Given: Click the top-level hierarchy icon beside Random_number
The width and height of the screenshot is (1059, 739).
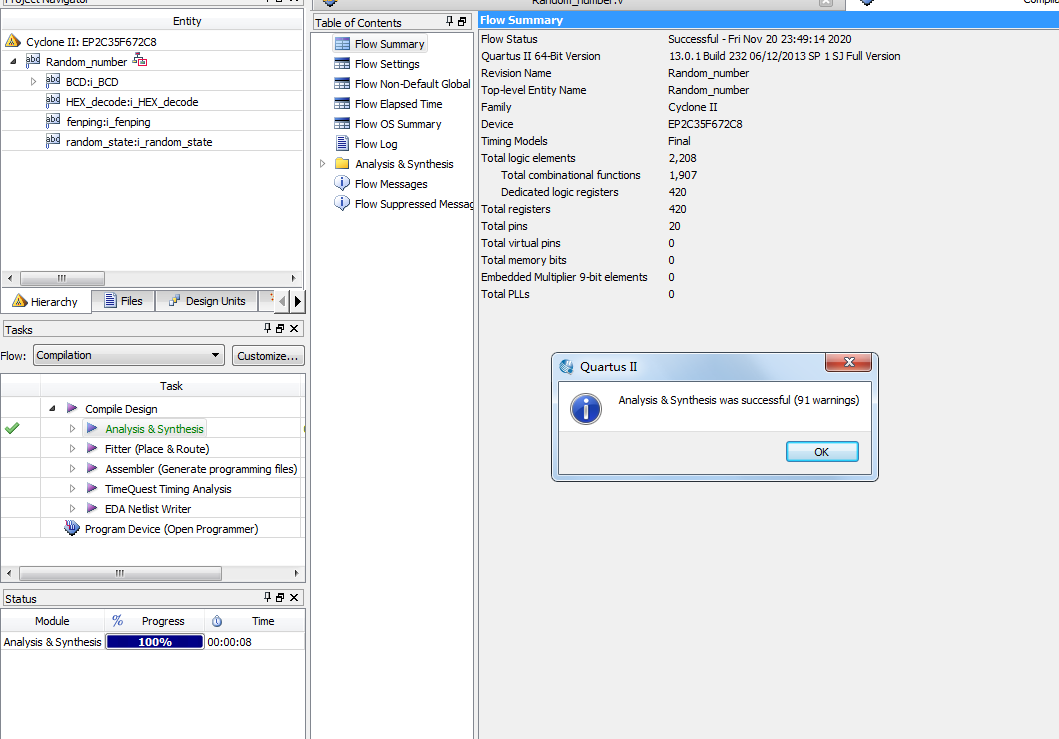Looking at the screenshot, I should [140, 61].
